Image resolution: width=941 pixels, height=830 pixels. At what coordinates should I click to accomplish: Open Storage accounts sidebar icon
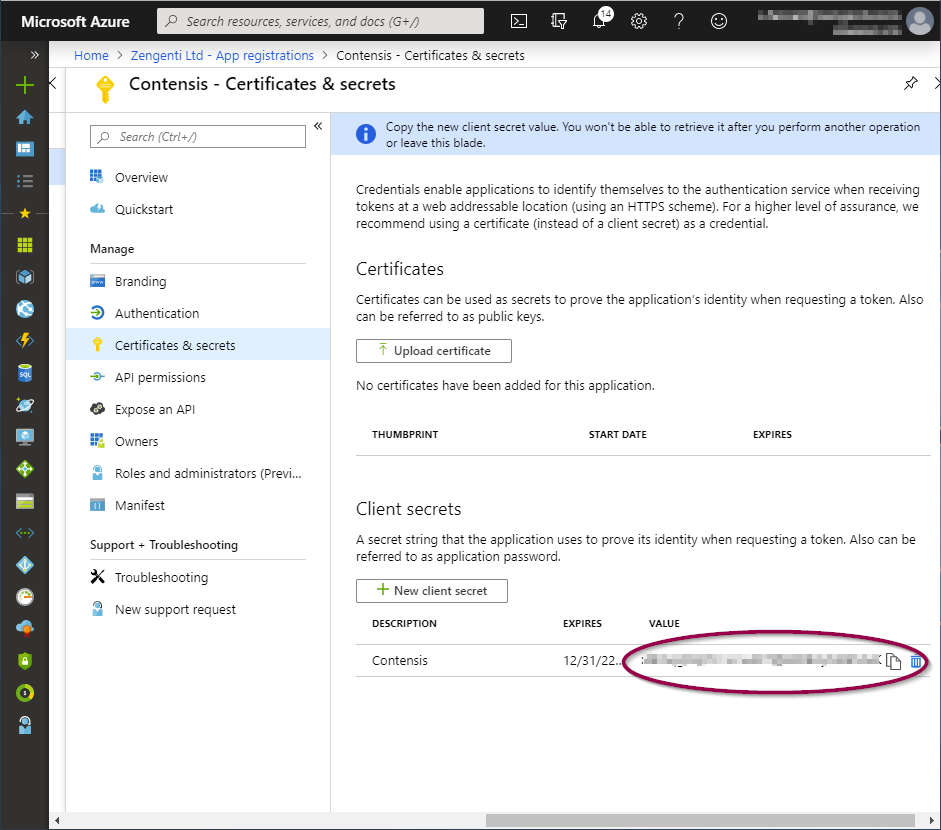click(25, 501)
